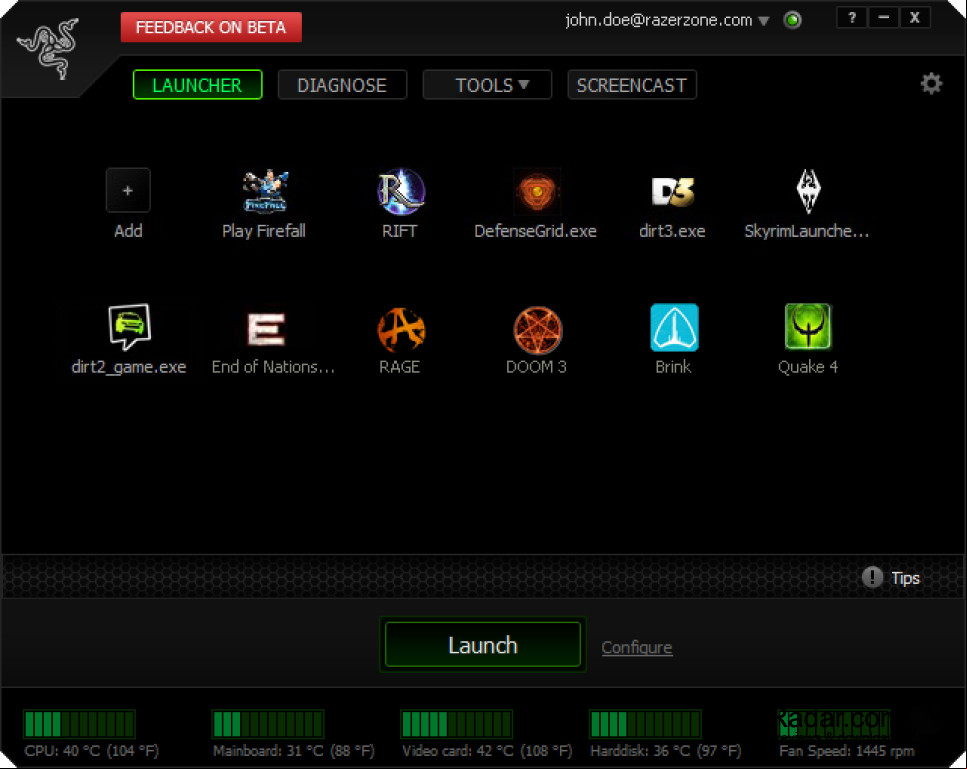Select the RAGE game icon
The width and height of the screenshot is (967, 769).
point(401,330)
